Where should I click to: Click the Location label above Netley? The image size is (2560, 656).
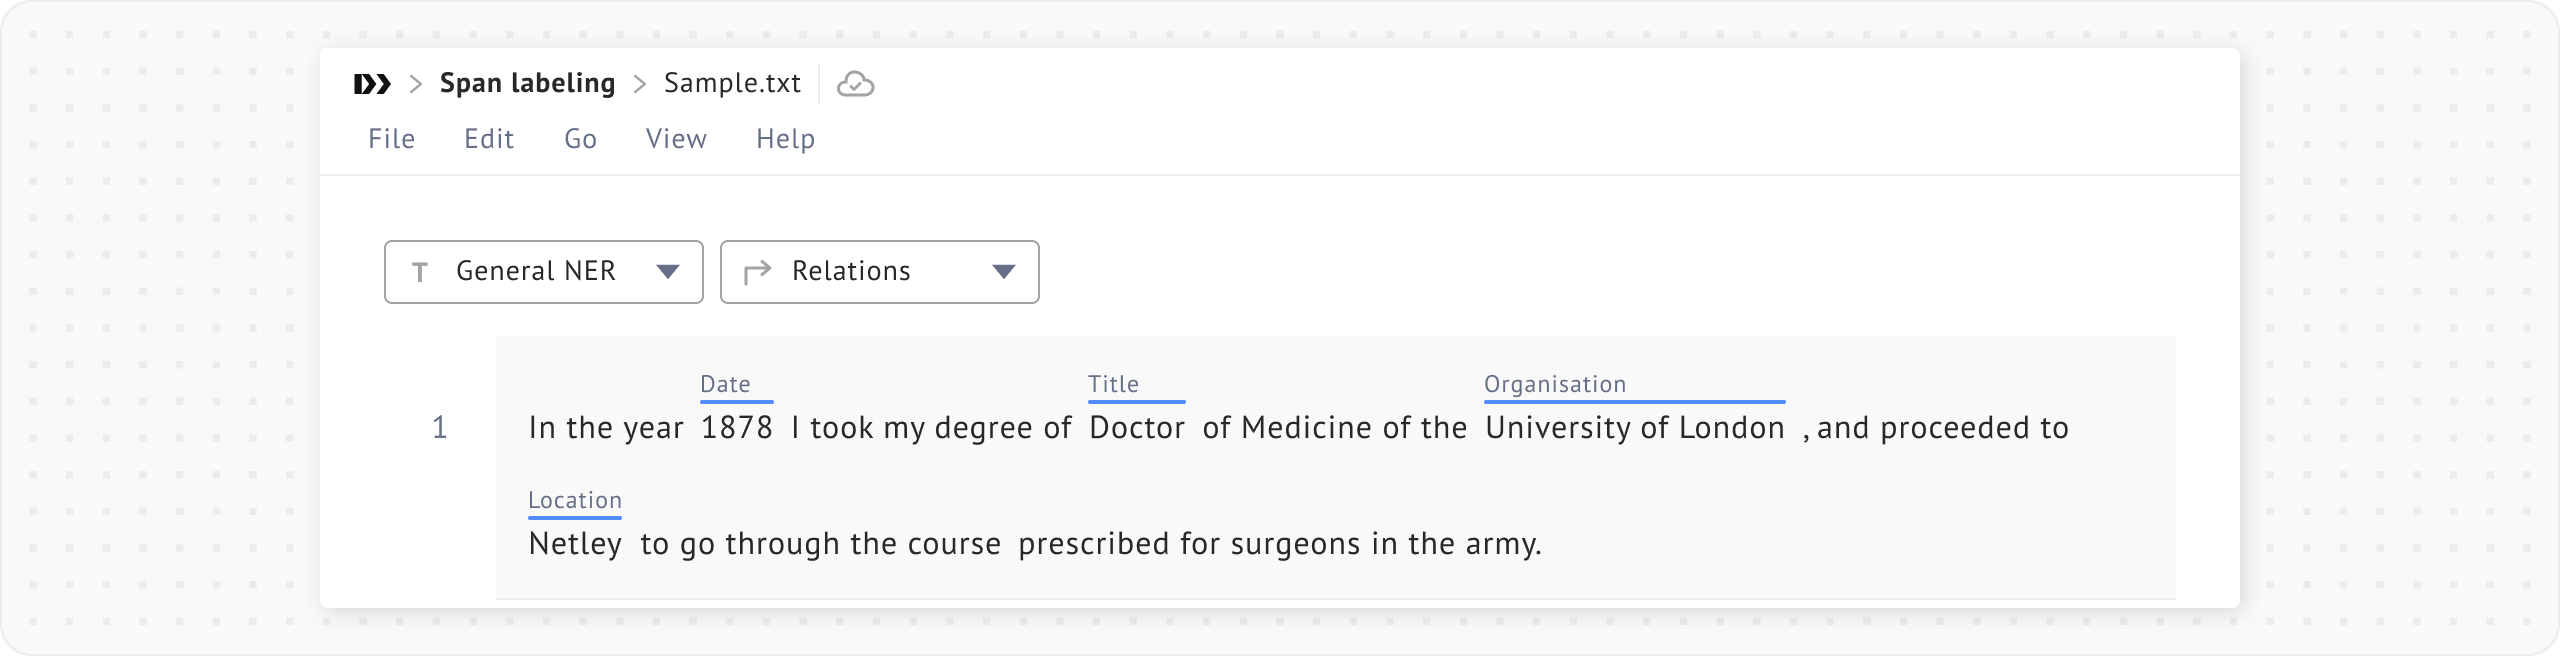tap(575, 500)
